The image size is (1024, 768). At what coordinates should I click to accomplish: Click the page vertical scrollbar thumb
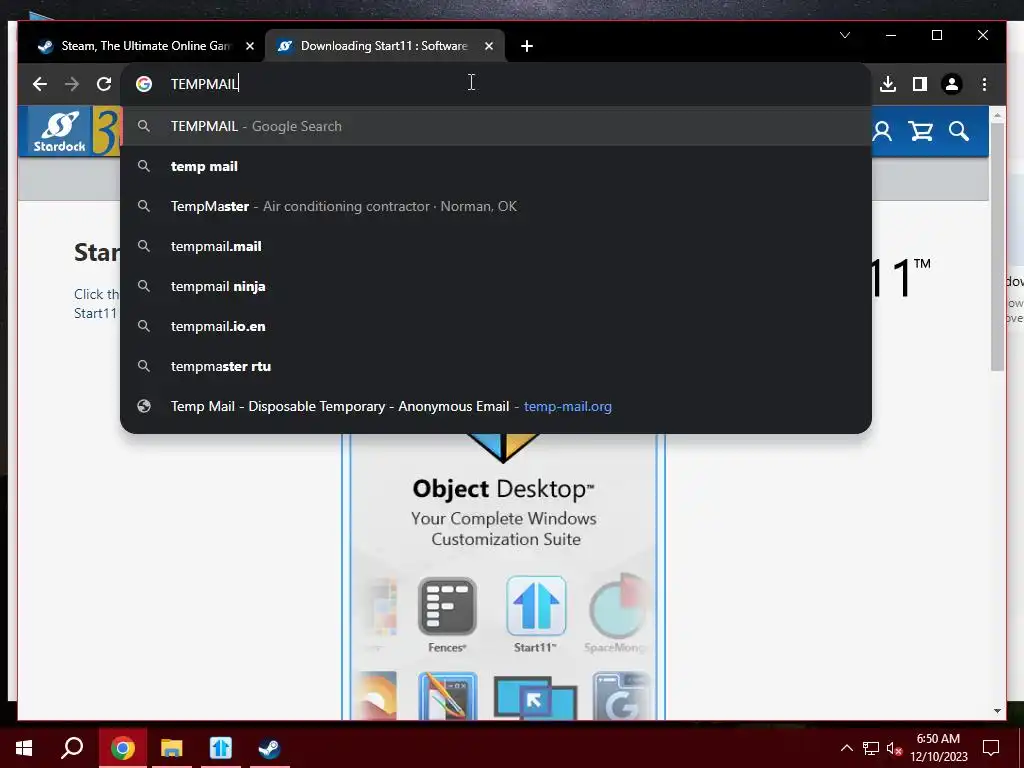[997, 246]
